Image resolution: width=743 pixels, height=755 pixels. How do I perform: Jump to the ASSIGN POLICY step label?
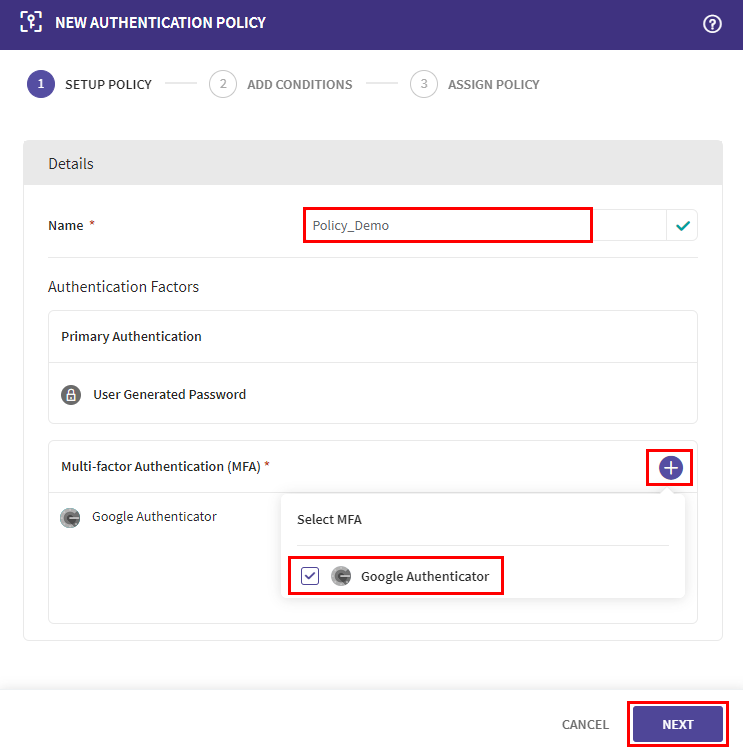point(493,85)
